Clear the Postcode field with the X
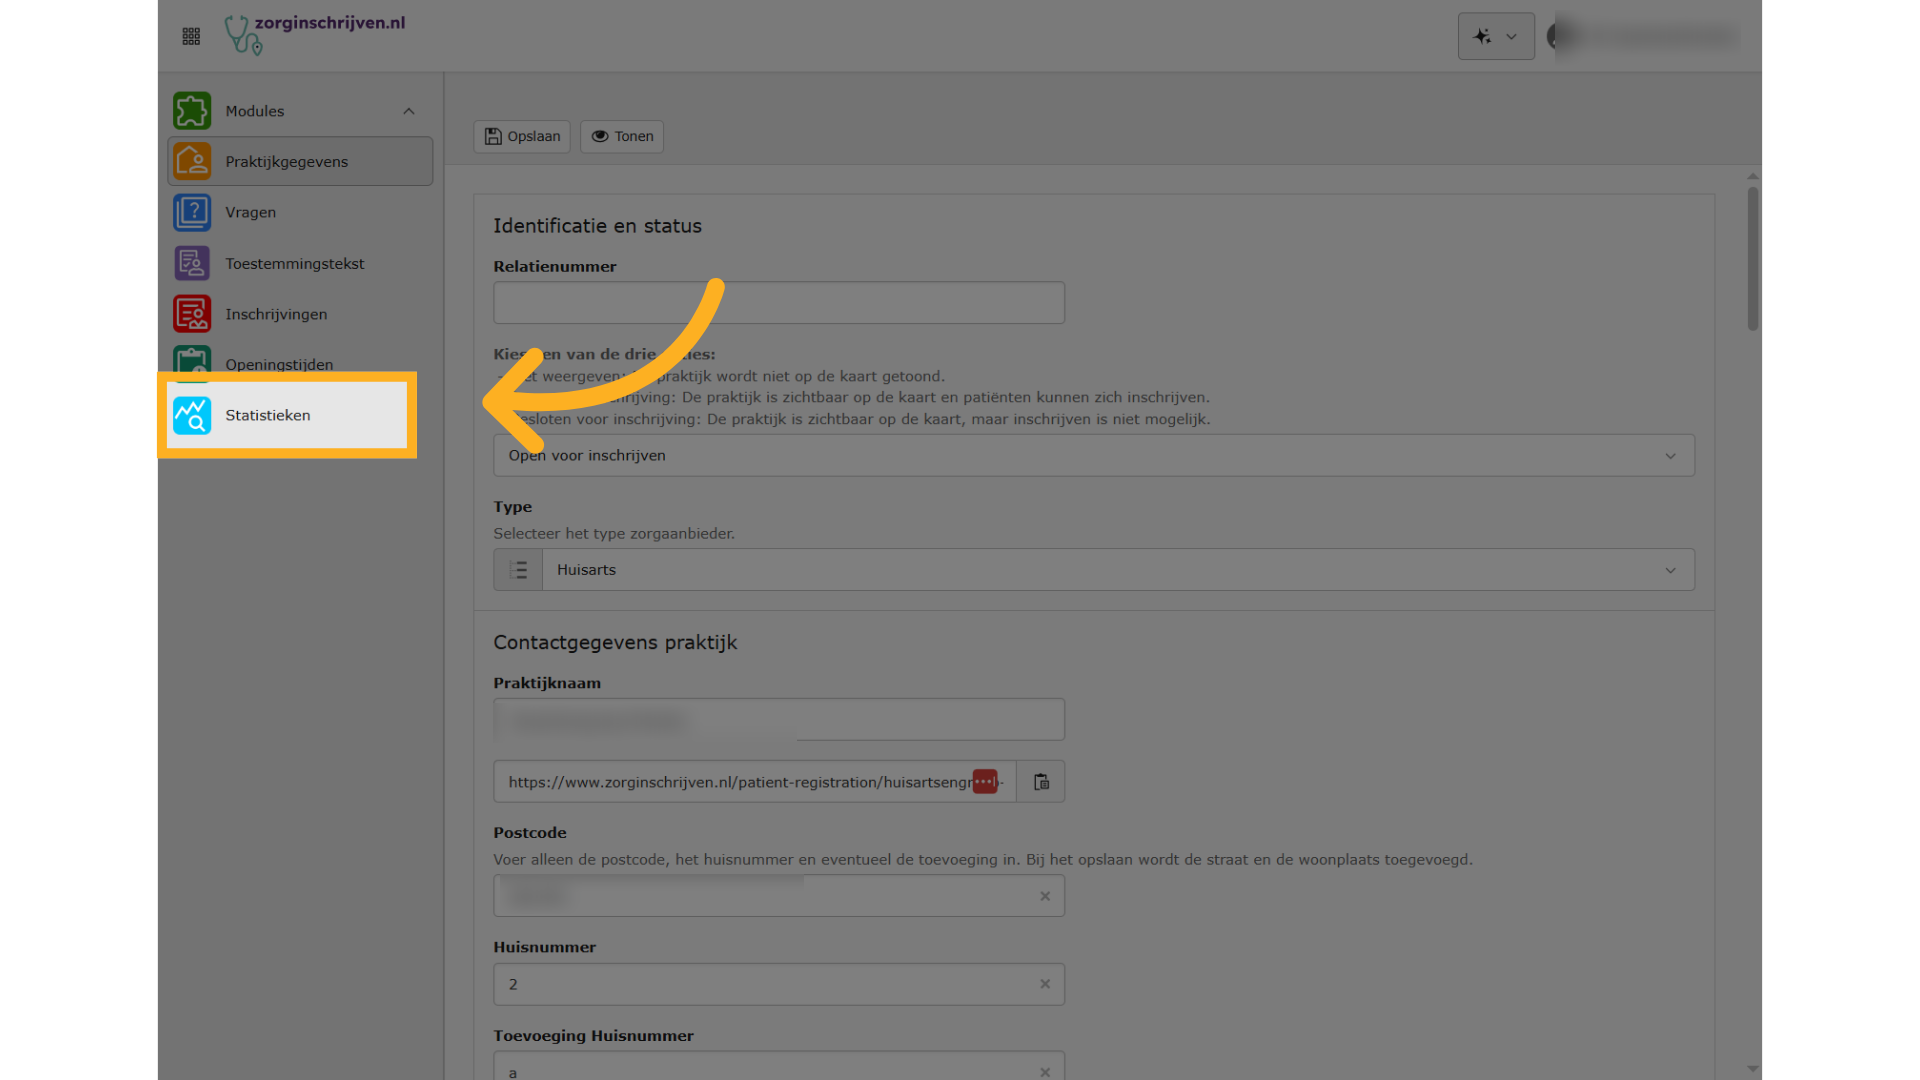Image resolution: width=1920 pixels, height=1080 pixels. coord(1045,896)
